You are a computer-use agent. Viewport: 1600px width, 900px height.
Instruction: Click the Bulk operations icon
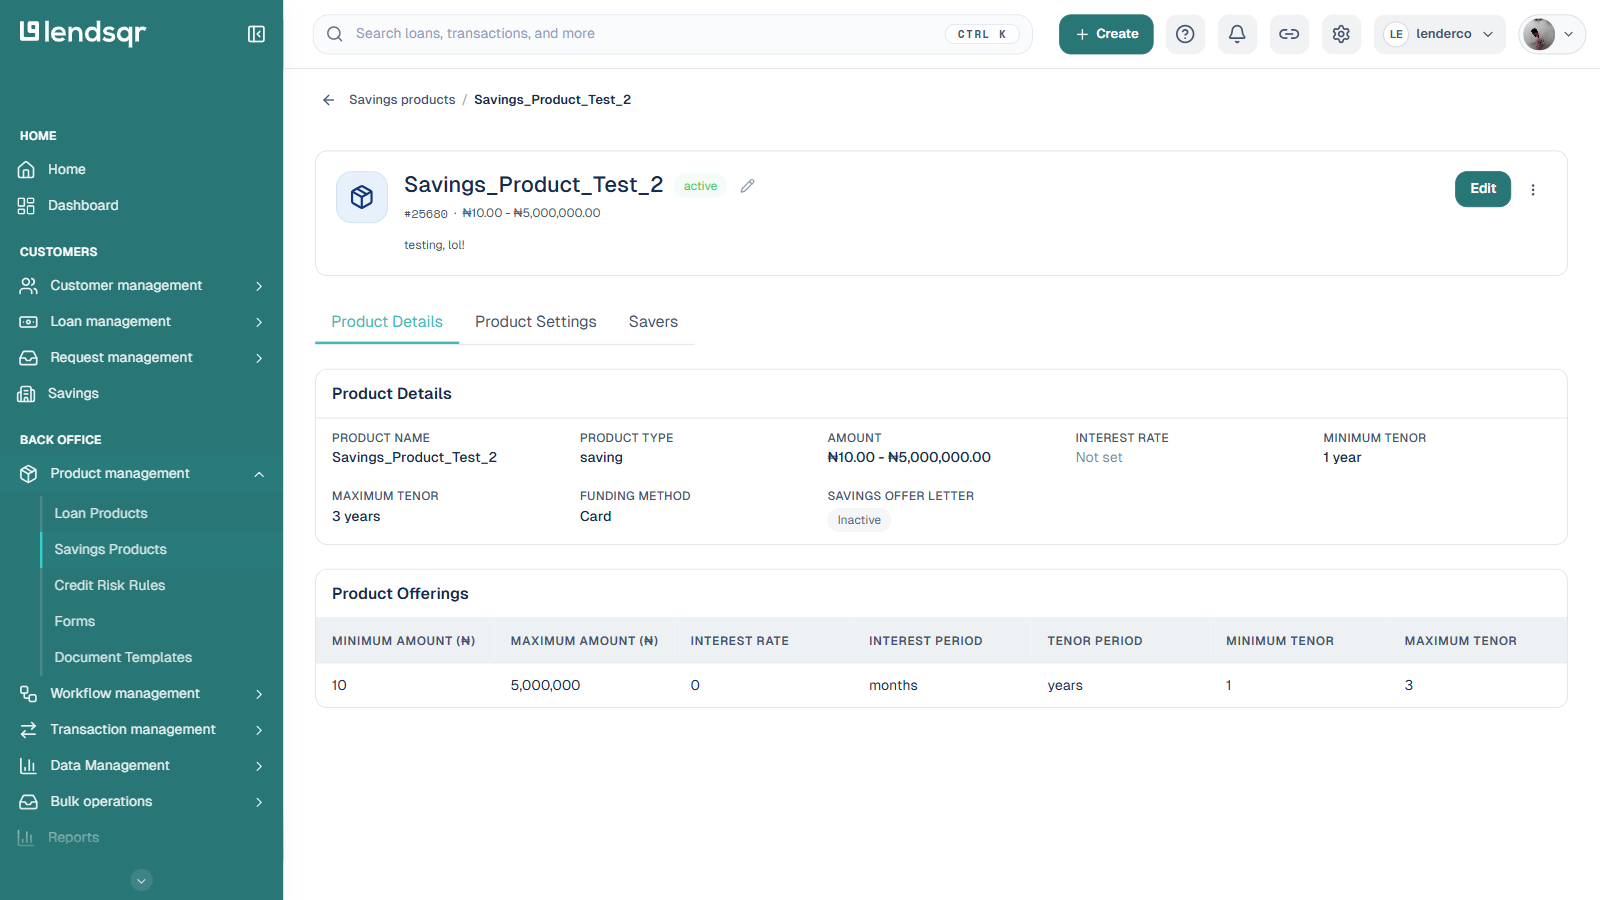[29, 802]
